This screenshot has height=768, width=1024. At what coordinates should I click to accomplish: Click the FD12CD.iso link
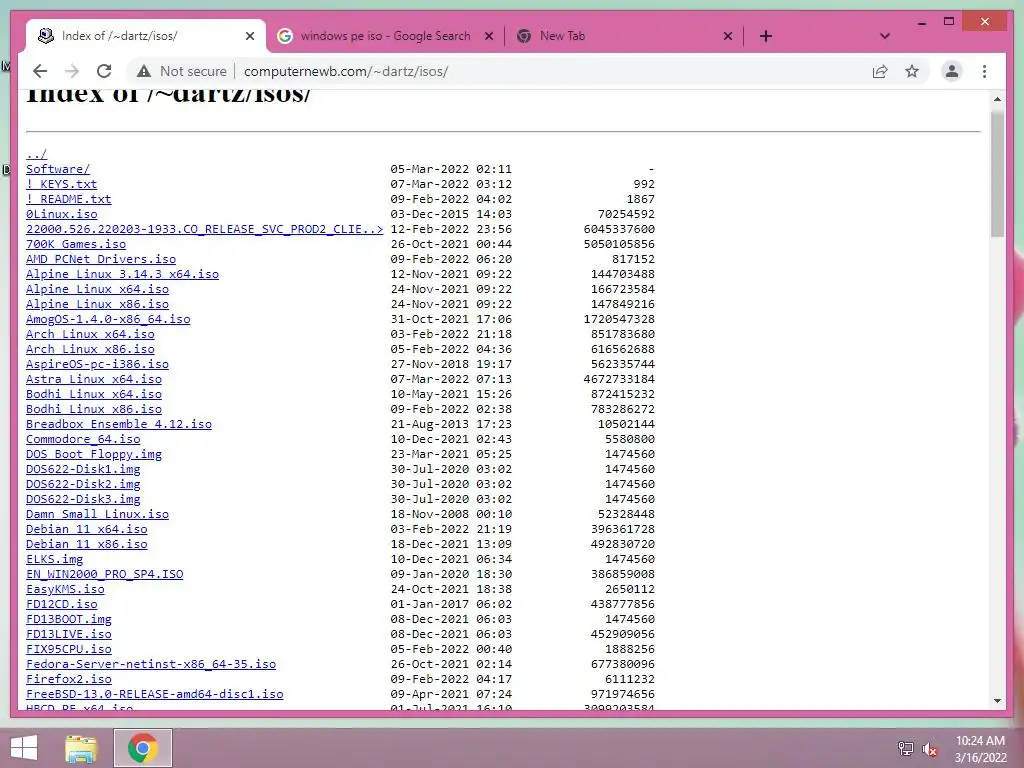tap(61, 605)
